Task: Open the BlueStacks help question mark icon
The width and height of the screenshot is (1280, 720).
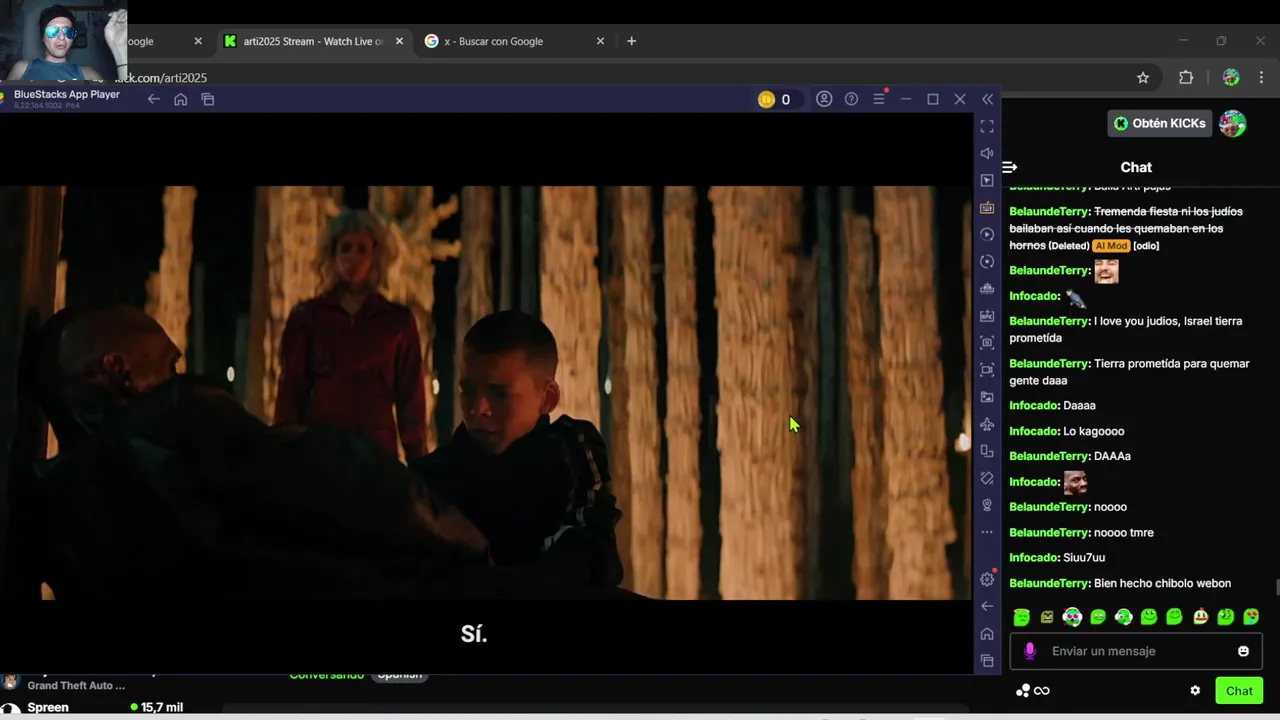Action: pos(851,99)
